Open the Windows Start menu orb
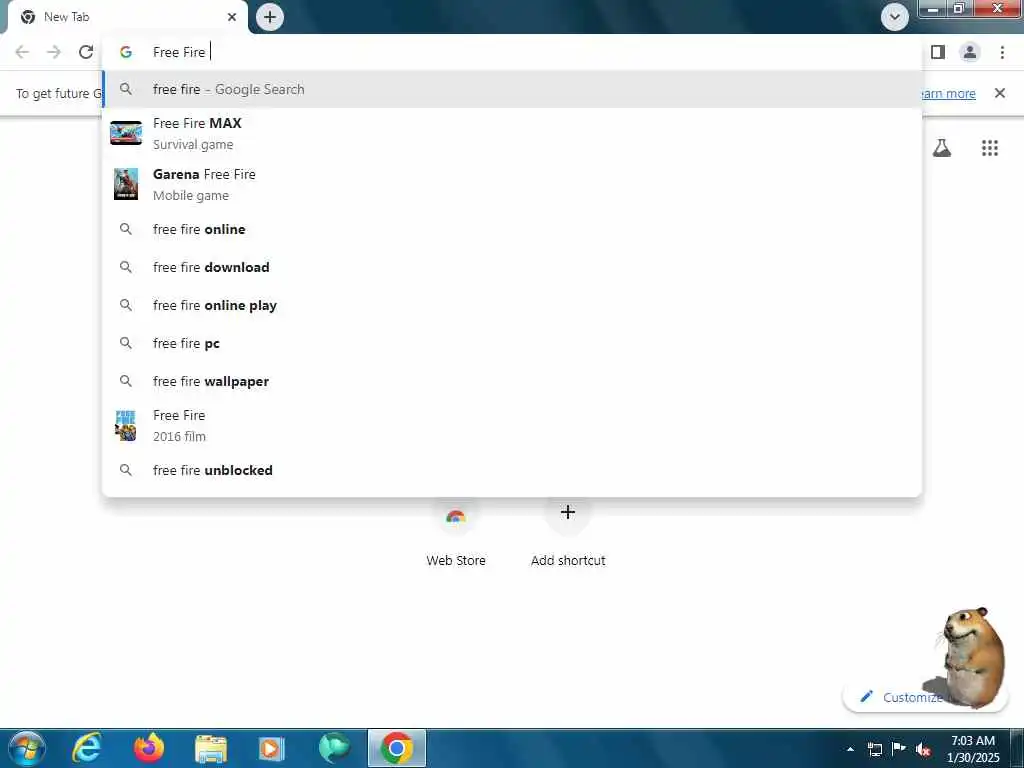The image size is (1024, 768). click(x=27, y=748)
